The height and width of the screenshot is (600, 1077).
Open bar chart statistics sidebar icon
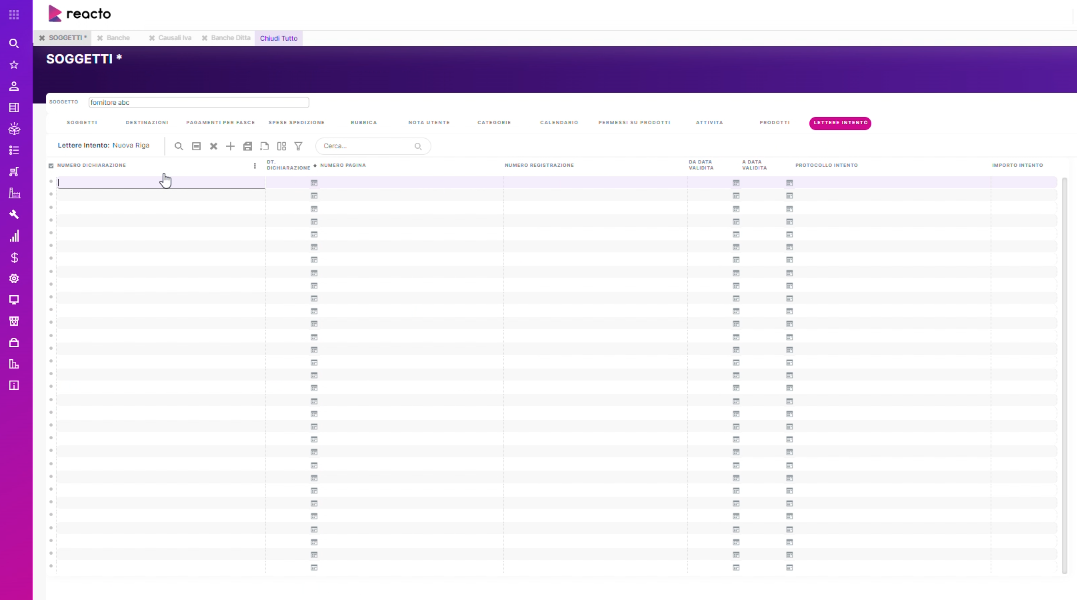pyautogui.click(x=14, y=236)
